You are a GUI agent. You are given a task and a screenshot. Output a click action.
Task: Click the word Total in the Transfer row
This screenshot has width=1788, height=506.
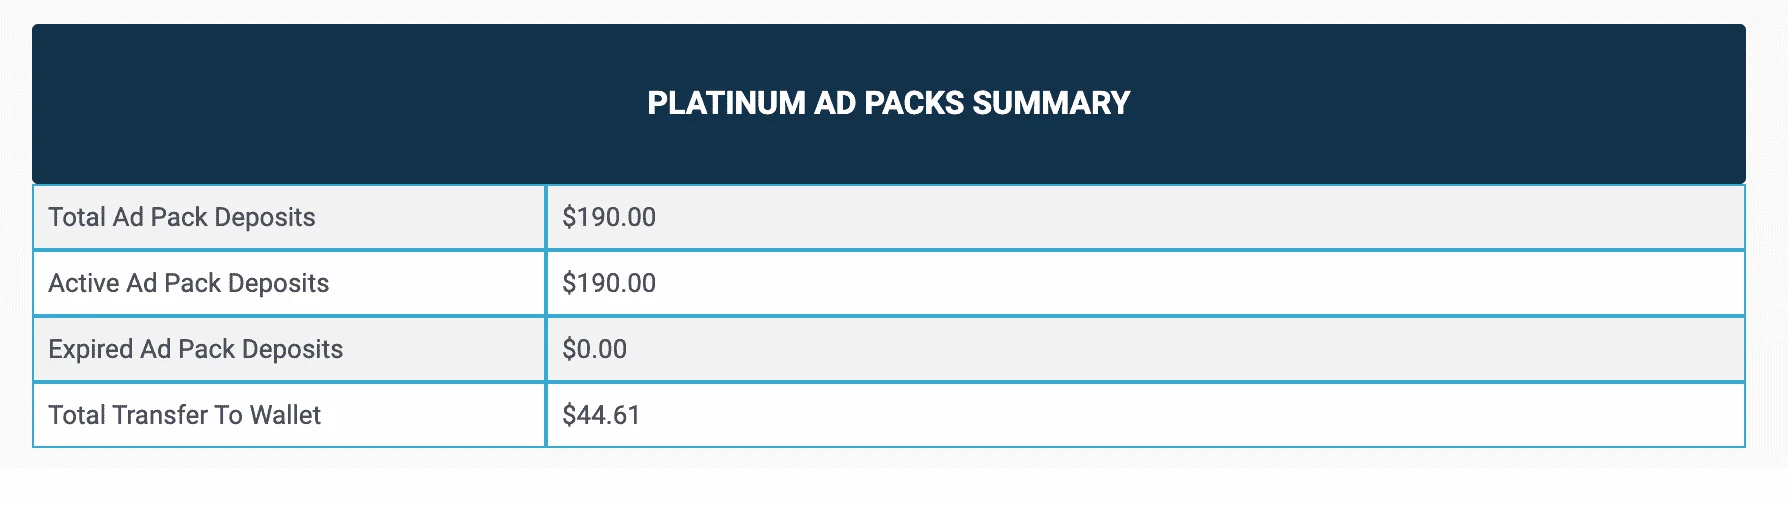(77, 415)
